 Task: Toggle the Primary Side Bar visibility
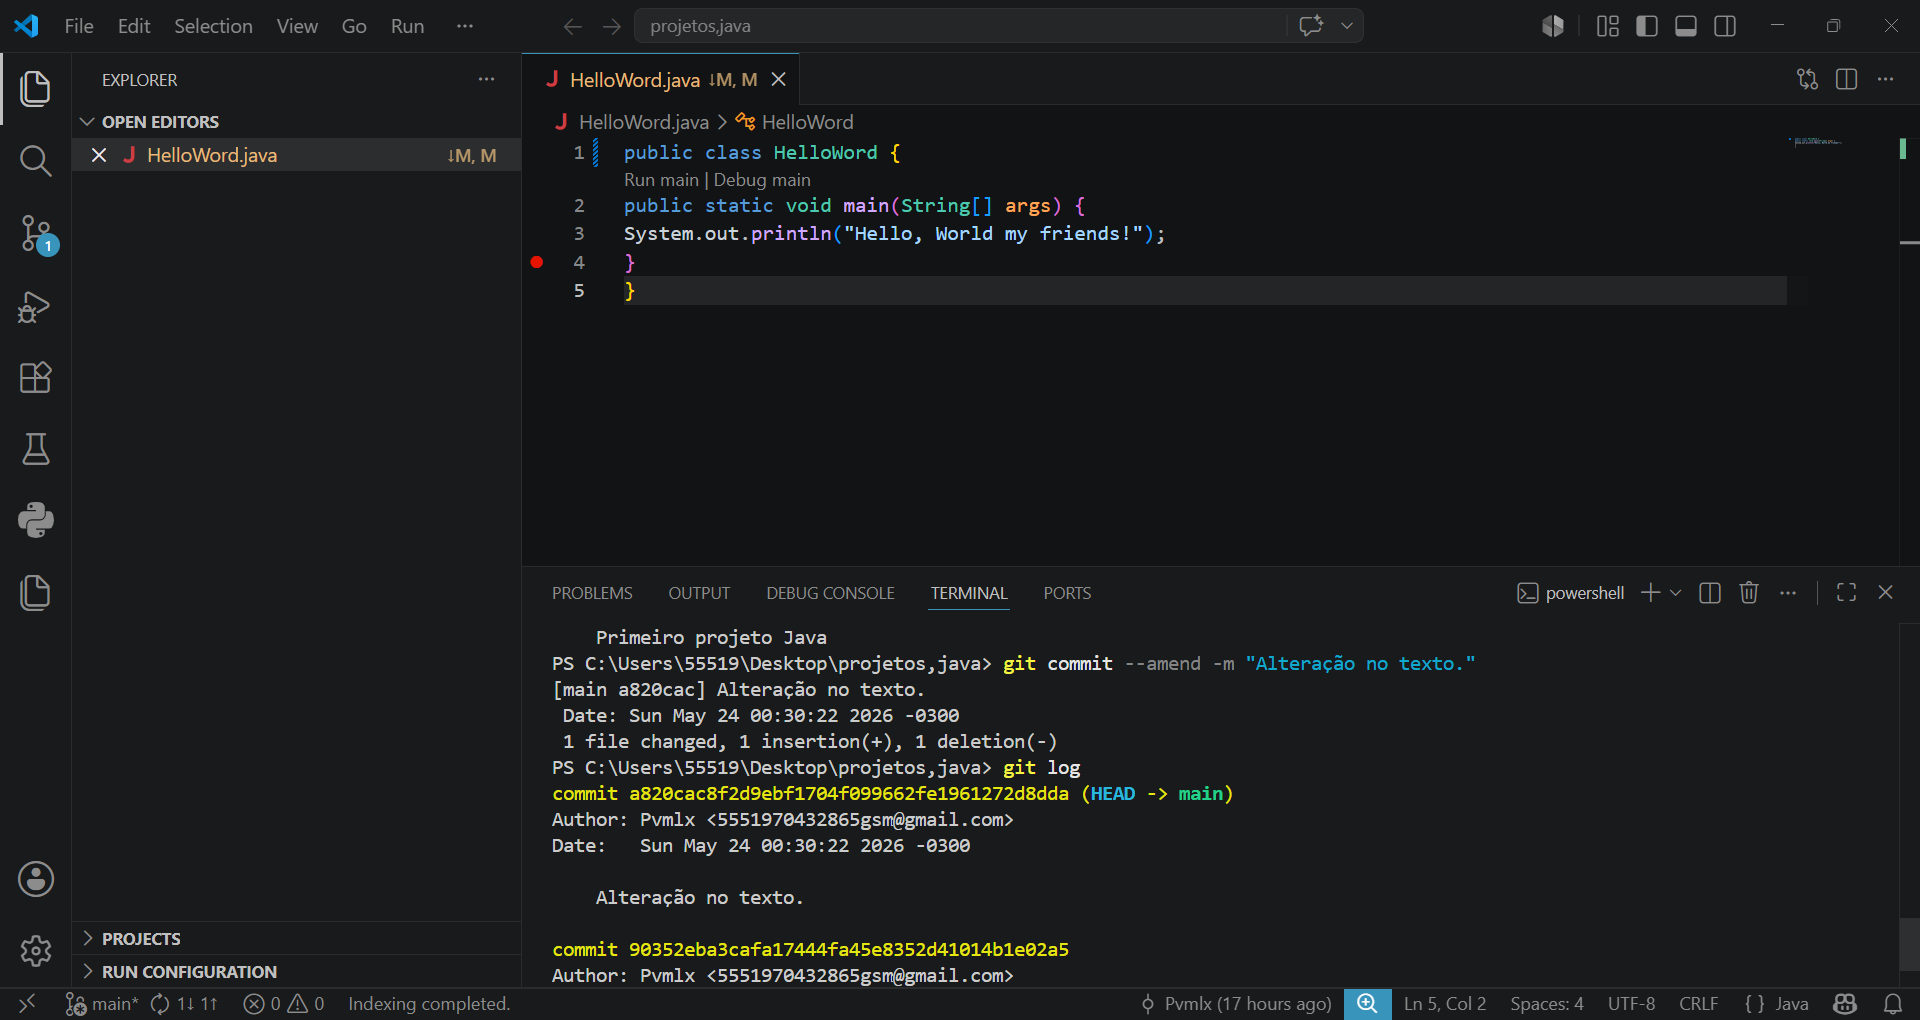click(x=1646, y=26)
